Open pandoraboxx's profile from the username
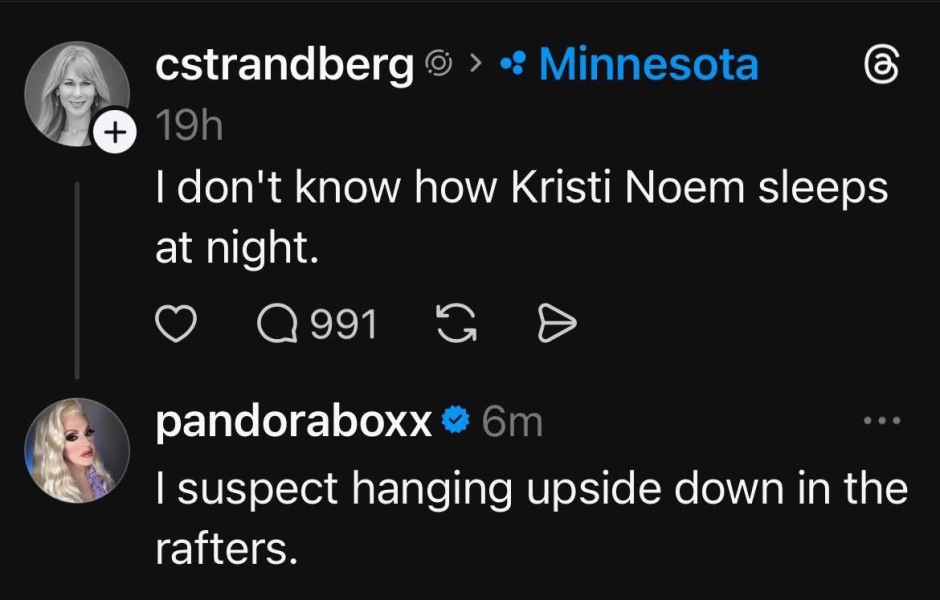 [x=294, y=423]
